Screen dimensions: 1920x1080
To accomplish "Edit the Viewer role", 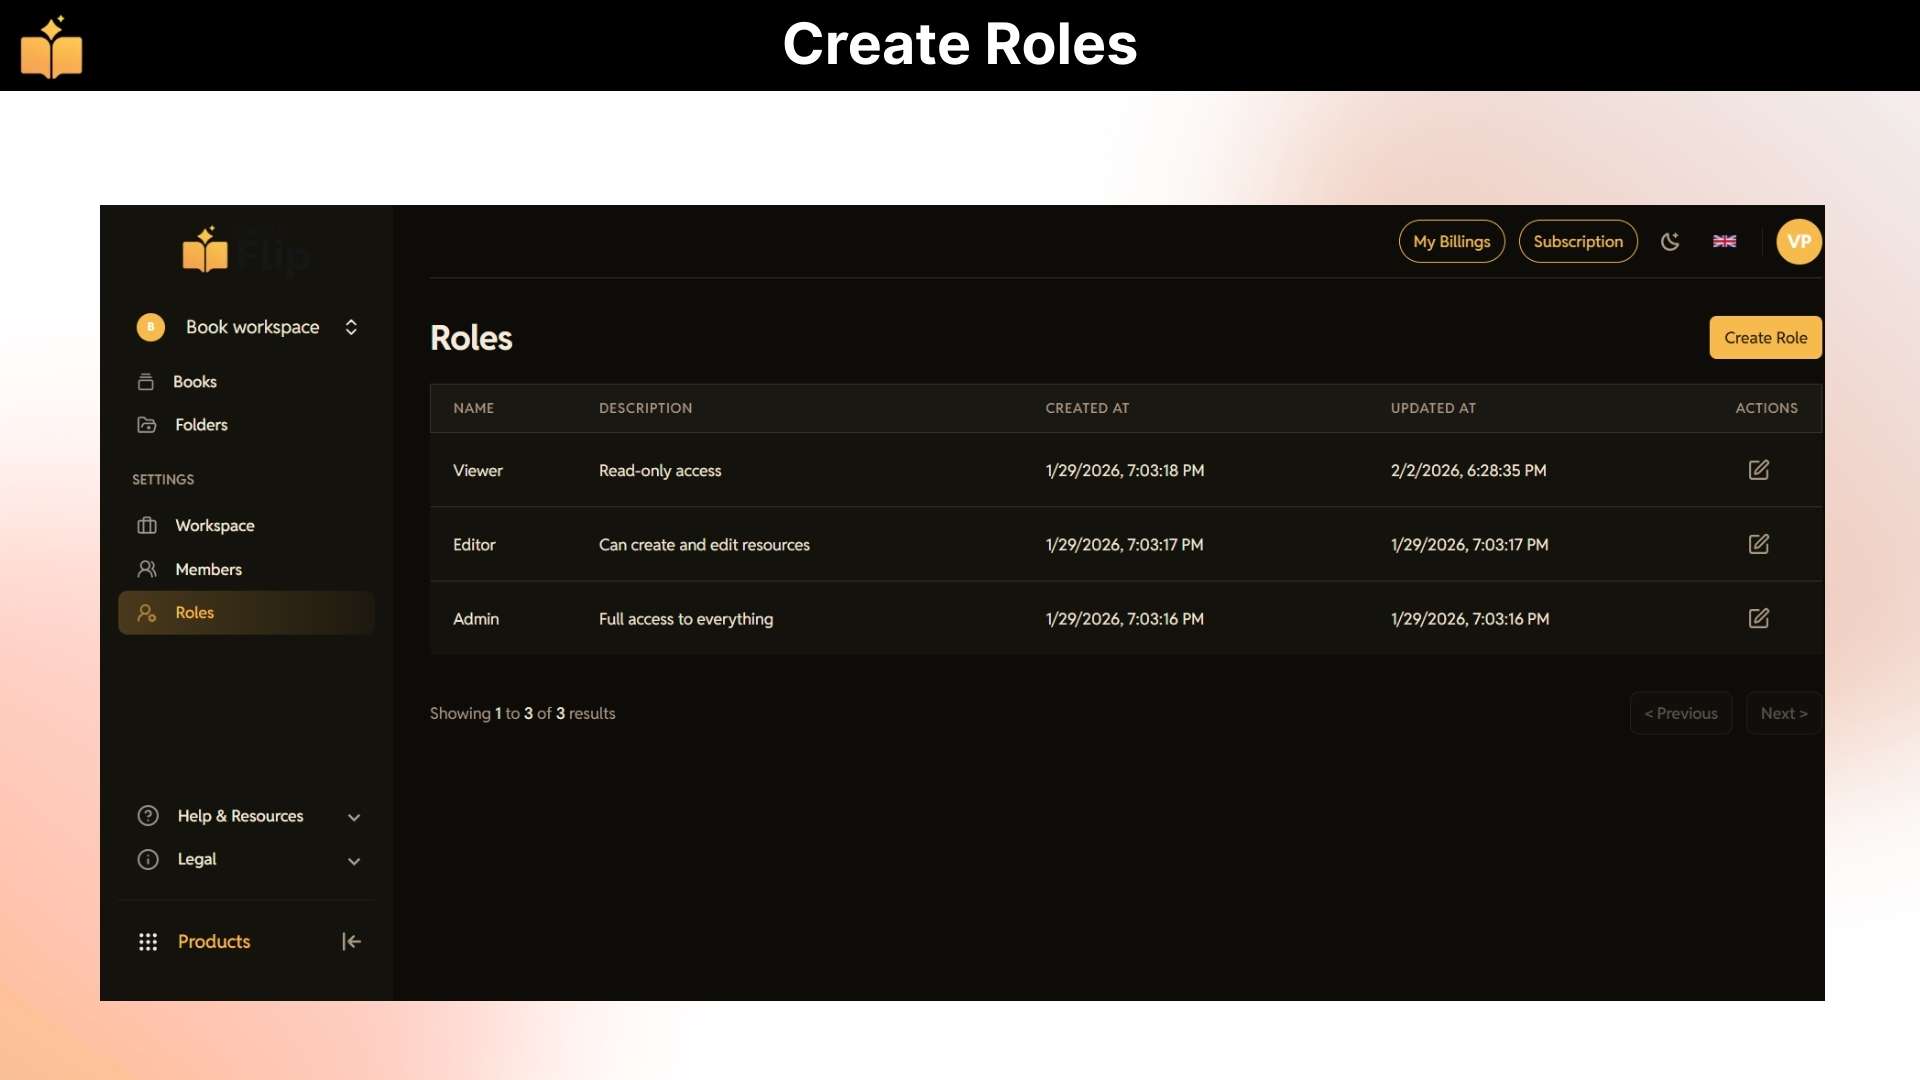I will click(x=1758, y=470).
